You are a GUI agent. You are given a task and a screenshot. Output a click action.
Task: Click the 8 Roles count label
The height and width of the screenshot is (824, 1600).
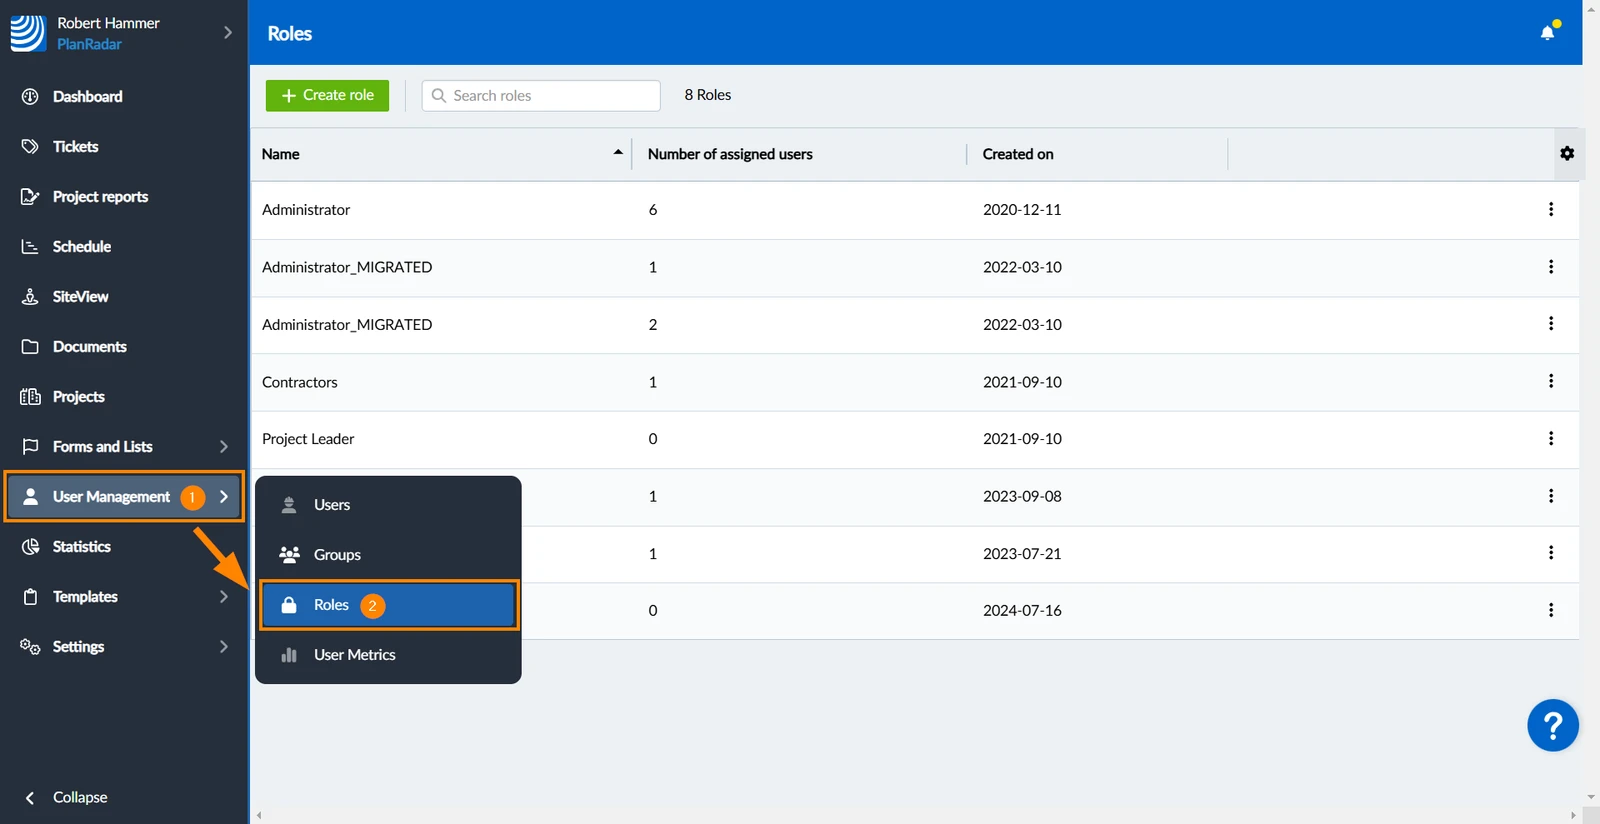coord(708,95)
